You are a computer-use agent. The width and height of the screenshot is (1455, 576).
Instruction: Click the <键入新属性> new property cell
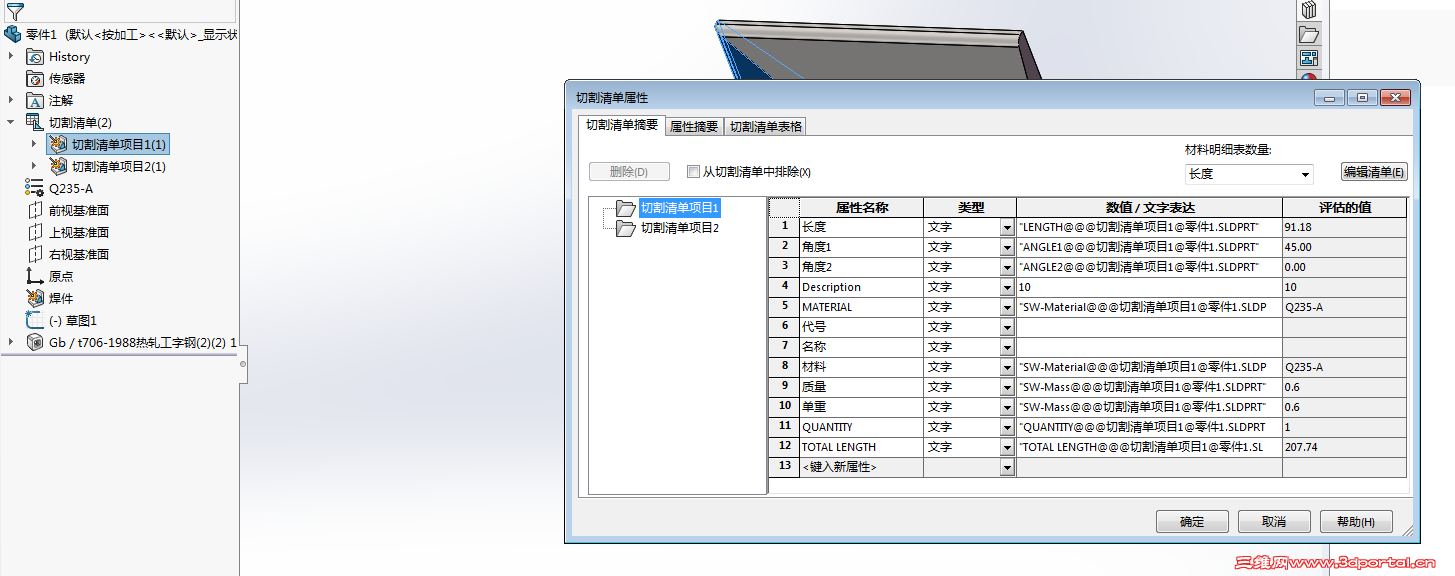point(861,467)
